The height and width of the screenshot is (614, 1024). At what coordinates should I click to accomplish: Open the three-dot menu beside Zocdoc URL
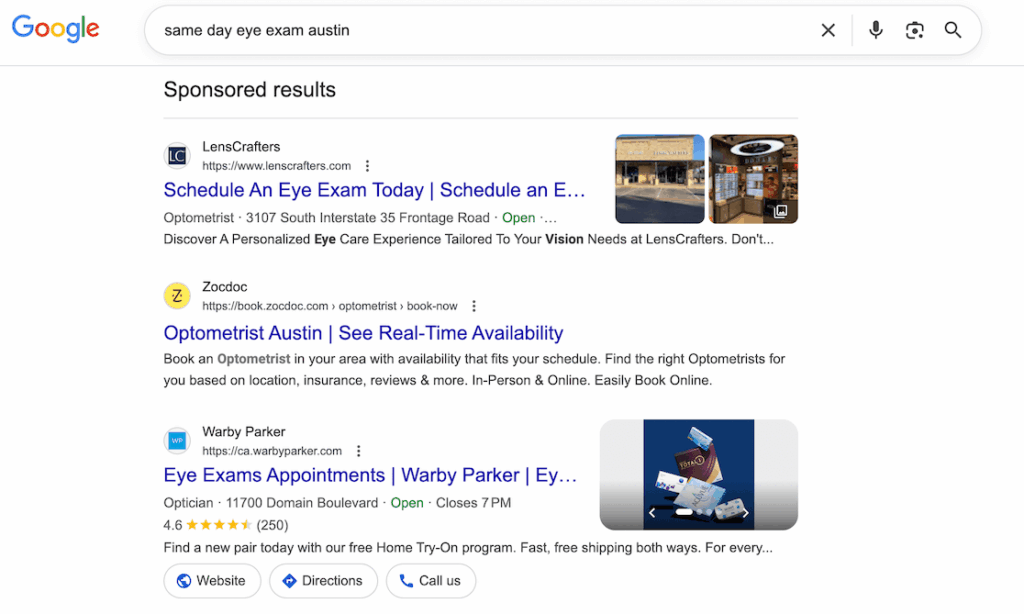(473, 305)
